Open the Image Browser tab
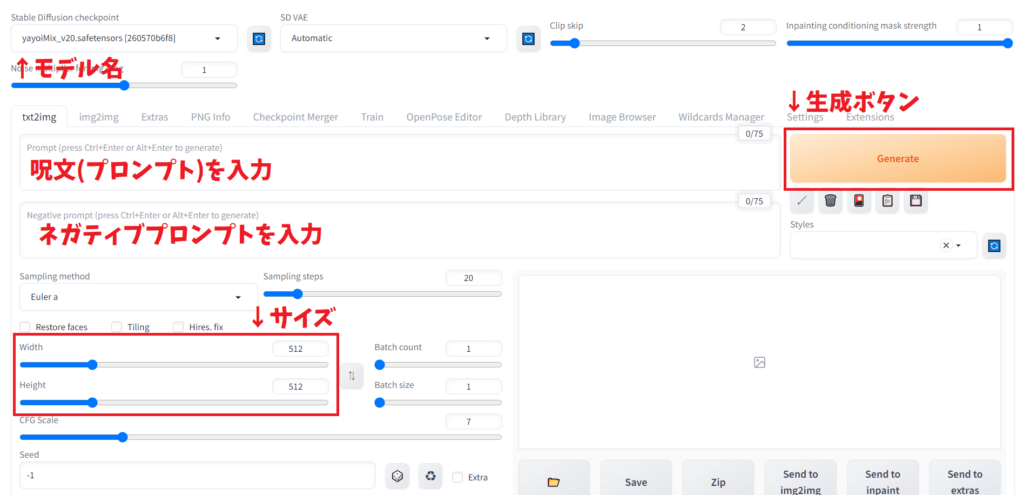Image resolution: width=1024 pixels, height=495 pixels. (x=622, y=118)
